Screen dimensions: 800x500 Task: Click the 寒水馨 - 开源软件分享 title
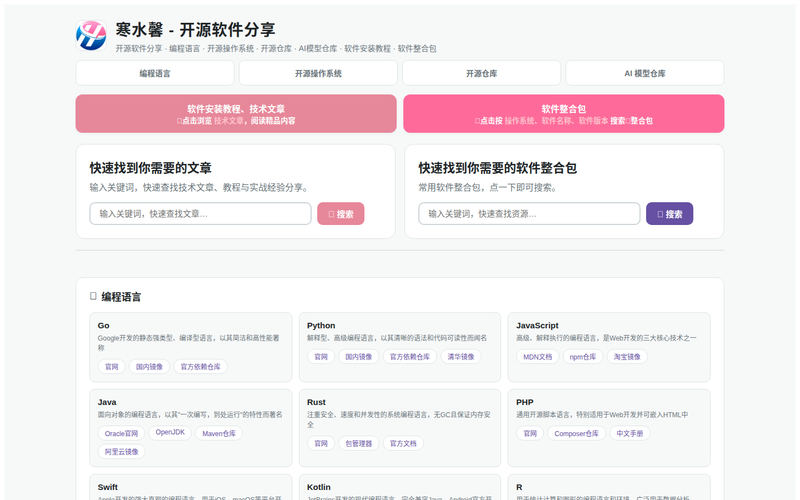[x=195, y=30]
